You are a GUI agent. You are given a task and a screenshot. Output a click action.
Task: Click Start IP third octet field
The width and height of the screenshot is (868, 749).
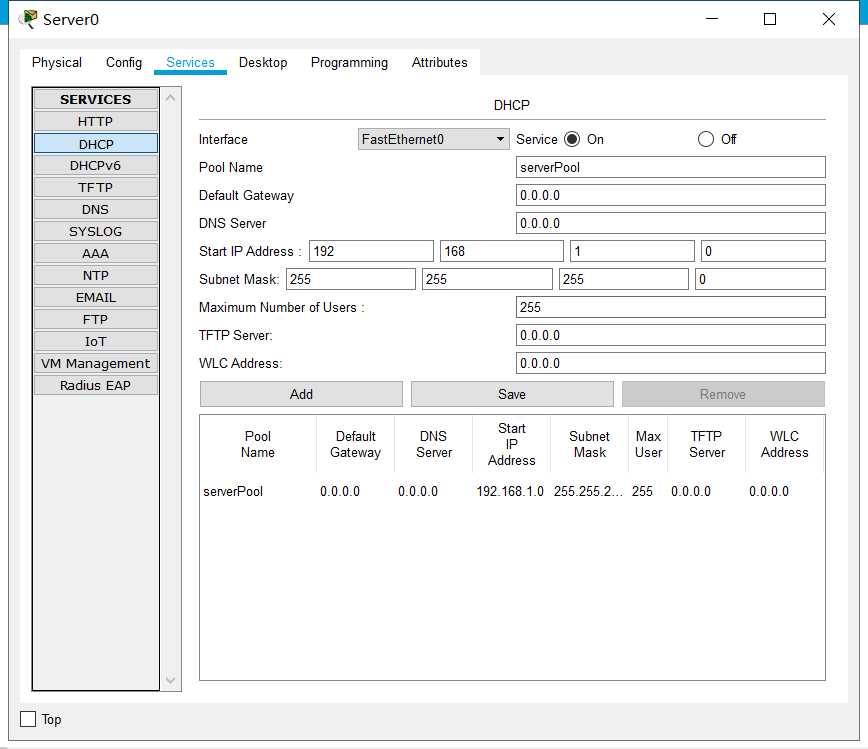633,251
